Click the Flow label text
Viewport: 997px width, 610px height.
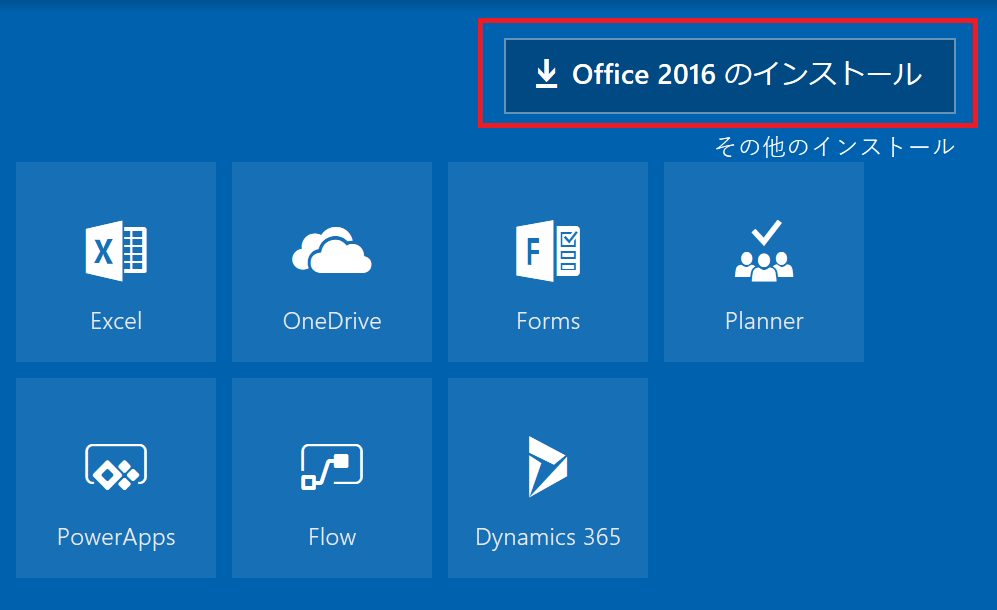[332, 537]
